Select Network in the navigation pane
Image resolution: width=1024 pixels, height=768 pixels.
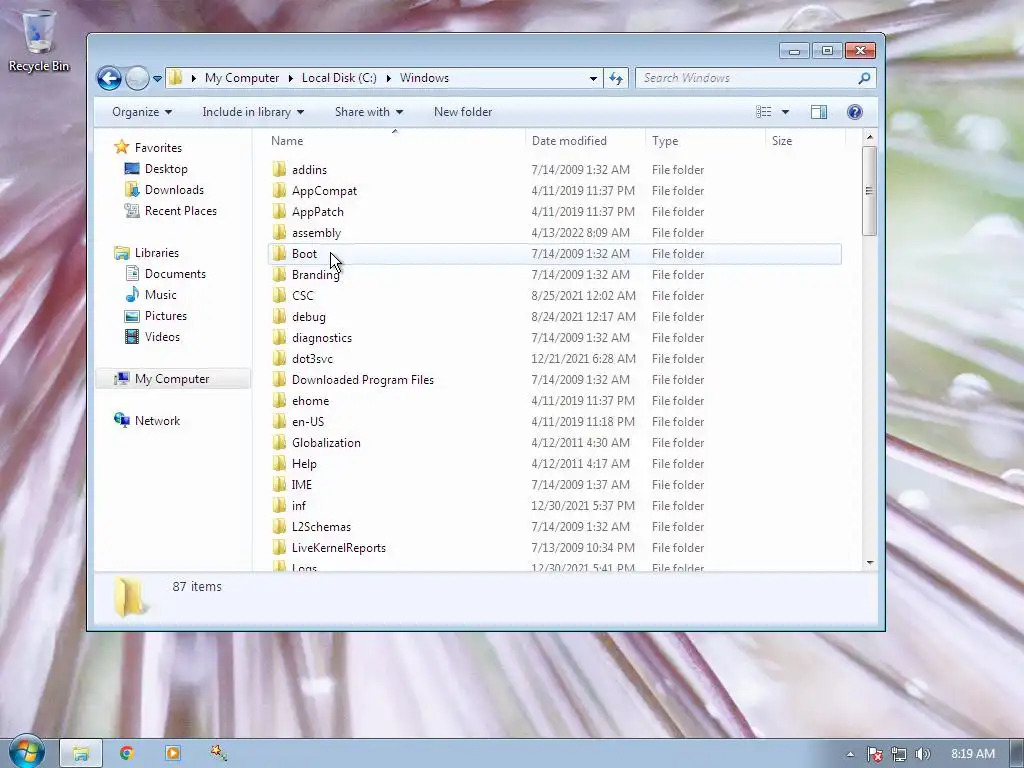(x=157, y=421)
